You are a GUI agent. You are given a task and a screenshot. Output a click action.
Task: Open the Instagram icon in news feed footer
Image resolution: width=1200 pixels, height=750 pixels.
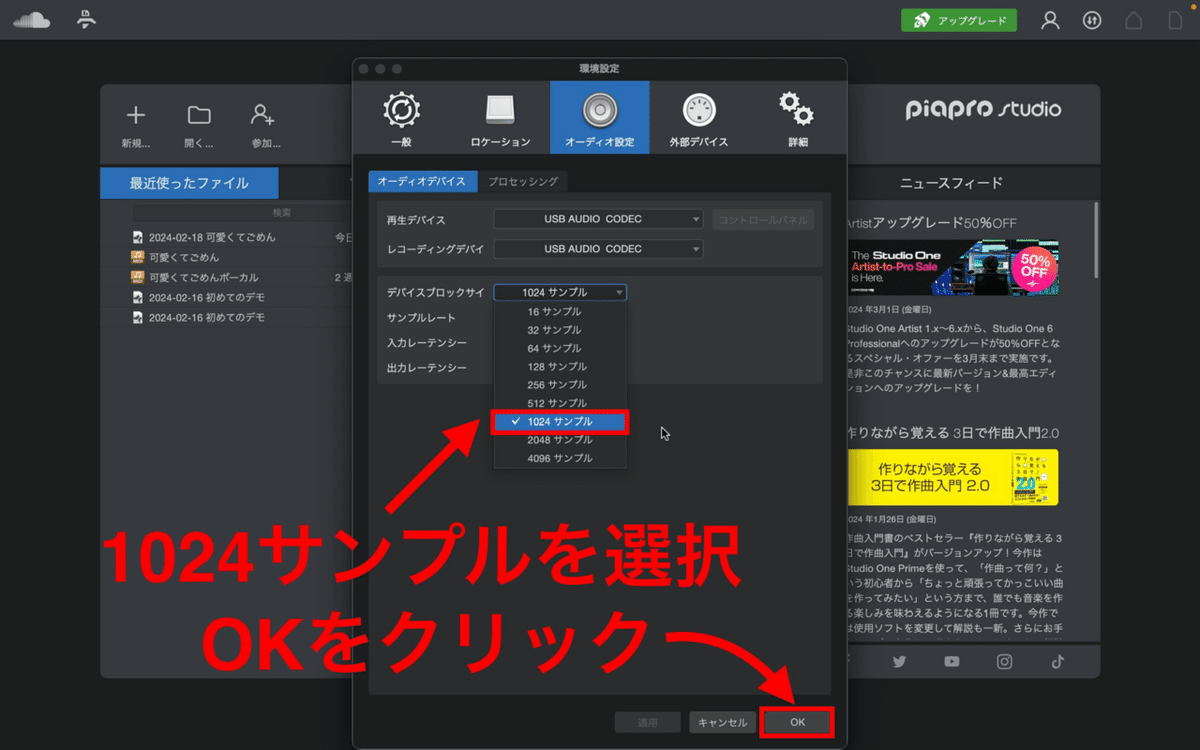point(1004,661)
